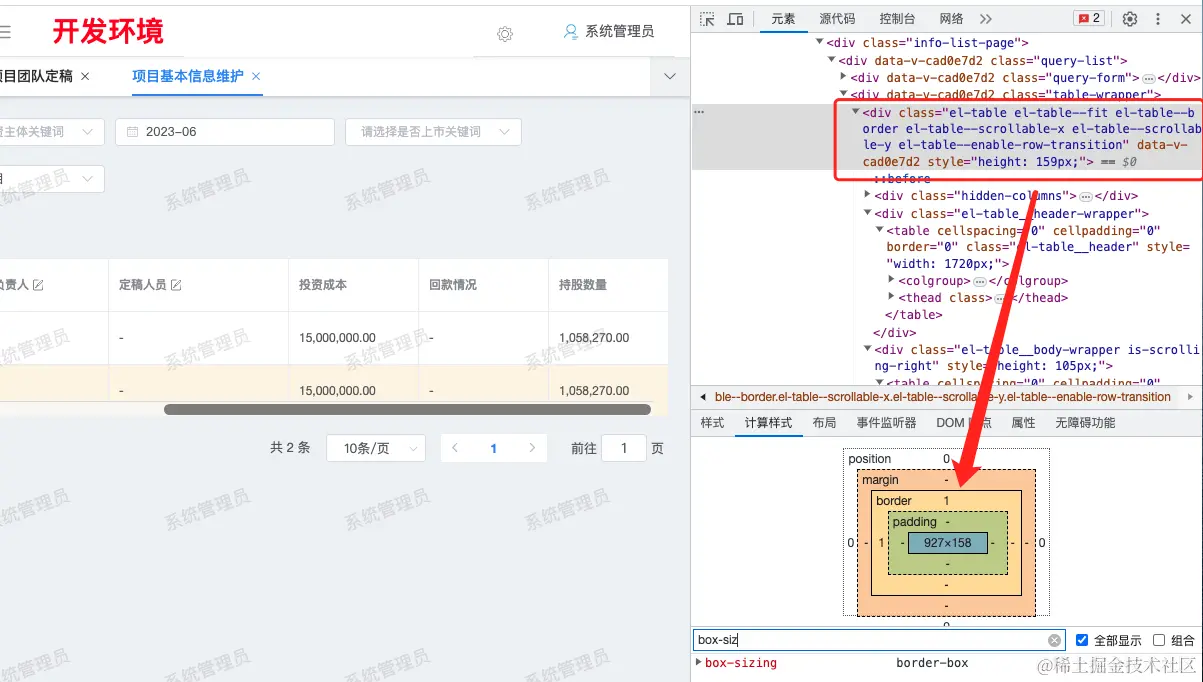Click the 系统管理员 user avatar icon
The width and height of the screenshot is (1203, 682).
click(571, 32)
